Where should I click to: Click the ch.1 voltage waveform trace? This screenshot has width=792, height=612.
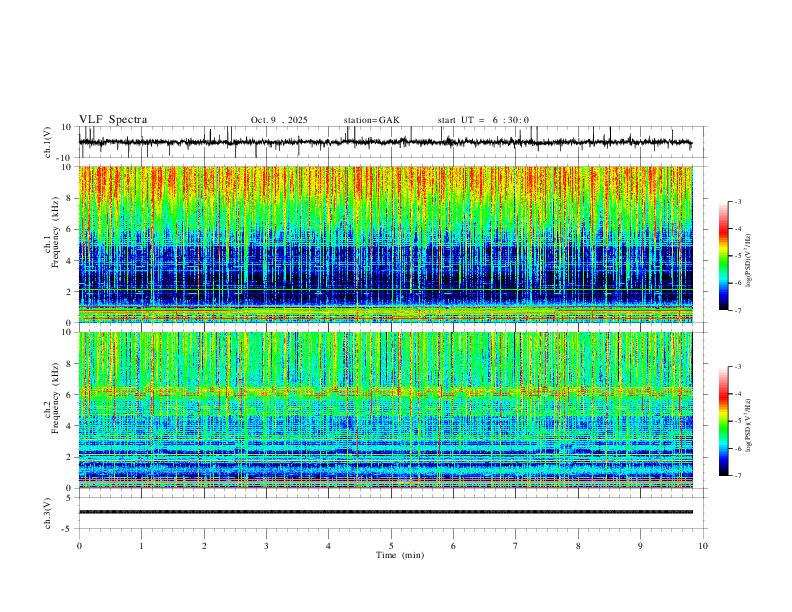coord(385,142)
